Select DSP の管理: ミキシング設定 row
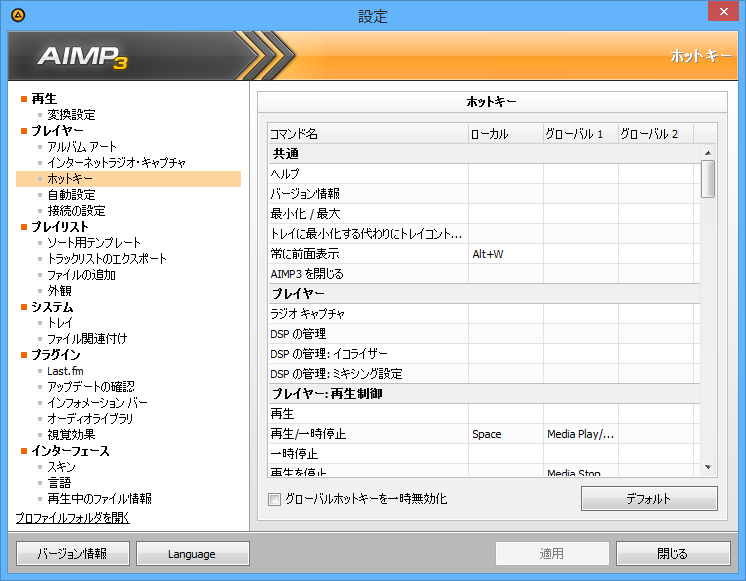This screenshot has width=746, height=581. click(484, 374)
